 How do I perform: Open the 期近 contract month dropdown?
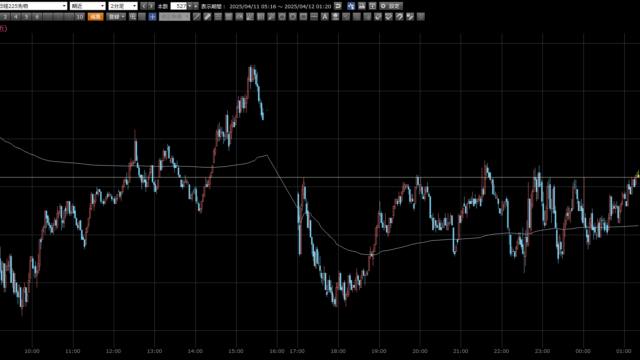point(88,6)
